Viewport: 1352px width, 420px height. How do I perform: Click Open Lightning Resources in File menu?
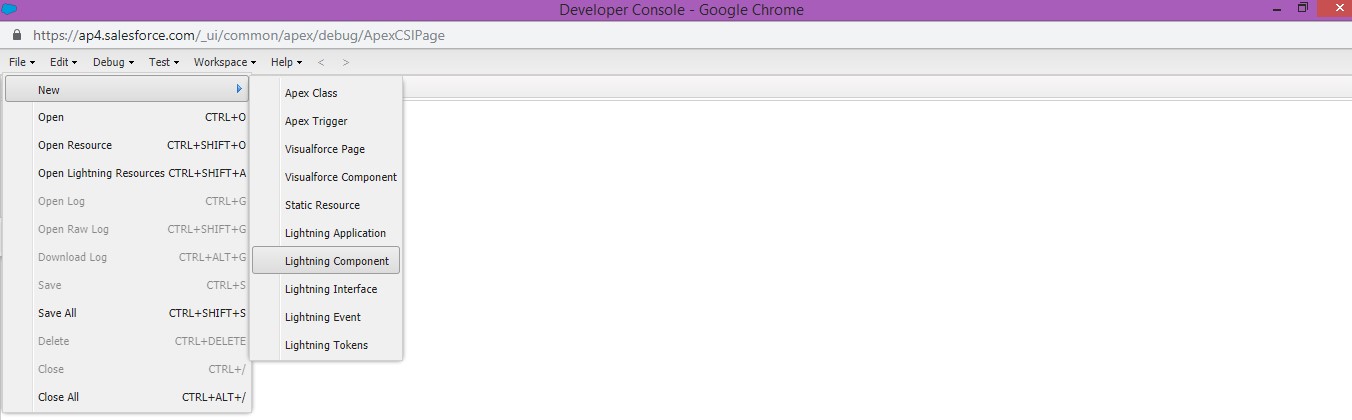(x=101, y=173)
